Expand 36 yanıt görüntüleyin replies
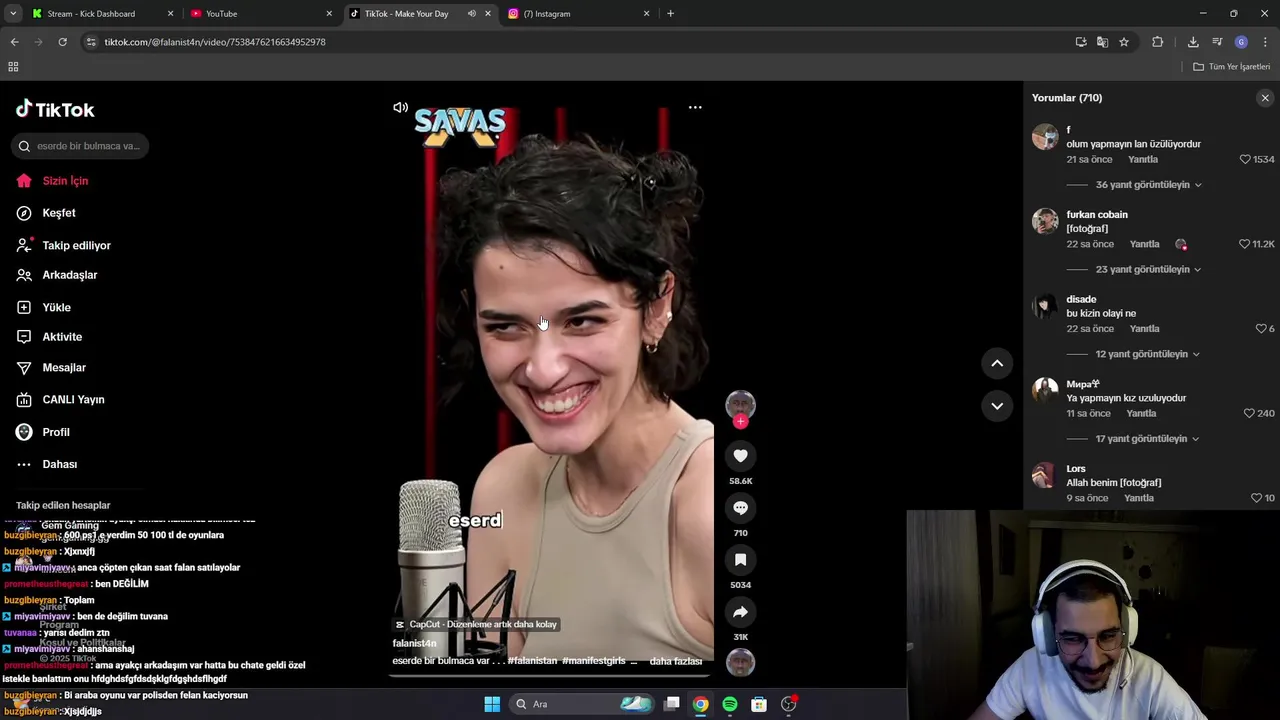 pos(1148,185)
